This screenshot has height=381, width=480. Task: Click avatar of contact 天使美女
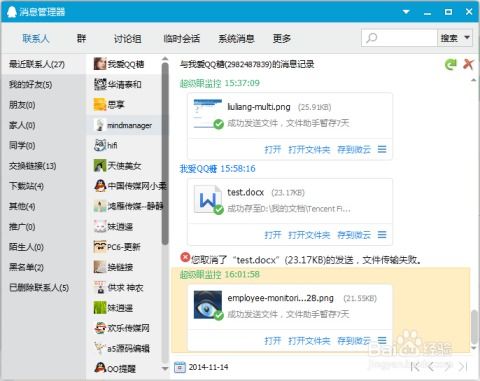(x=100, y=165)
